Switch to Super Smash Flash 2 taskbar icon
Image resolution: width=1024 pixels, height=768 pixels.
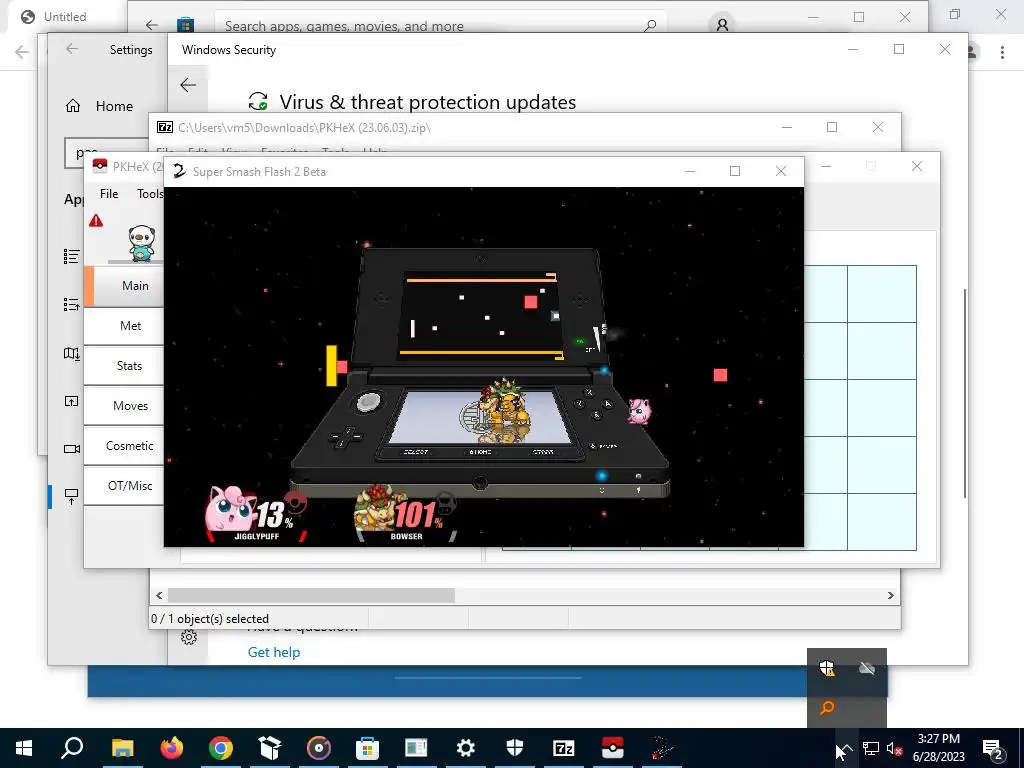tap(661, 748)
